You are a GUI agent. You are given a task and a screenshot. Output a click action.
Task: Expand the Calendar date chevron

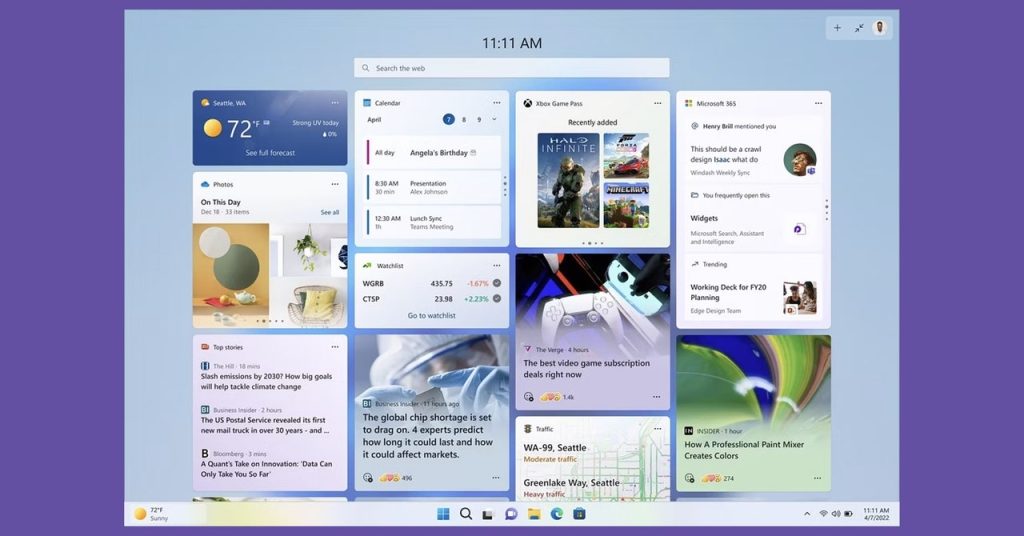point(494,119)
